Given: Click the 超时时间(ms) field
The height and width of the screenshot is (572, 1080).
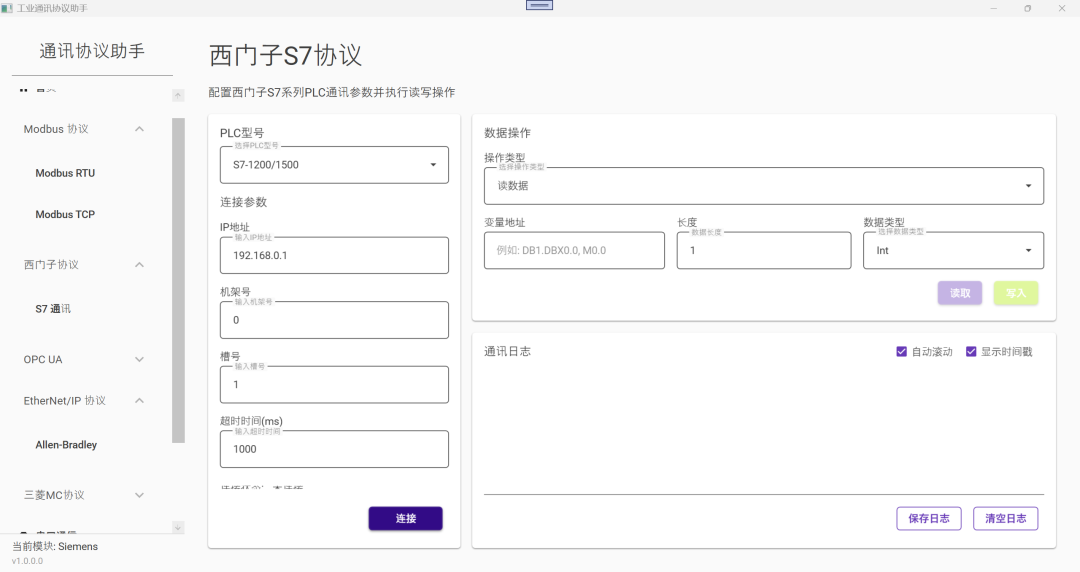Looking at the screenshot, I should [334, 449].
